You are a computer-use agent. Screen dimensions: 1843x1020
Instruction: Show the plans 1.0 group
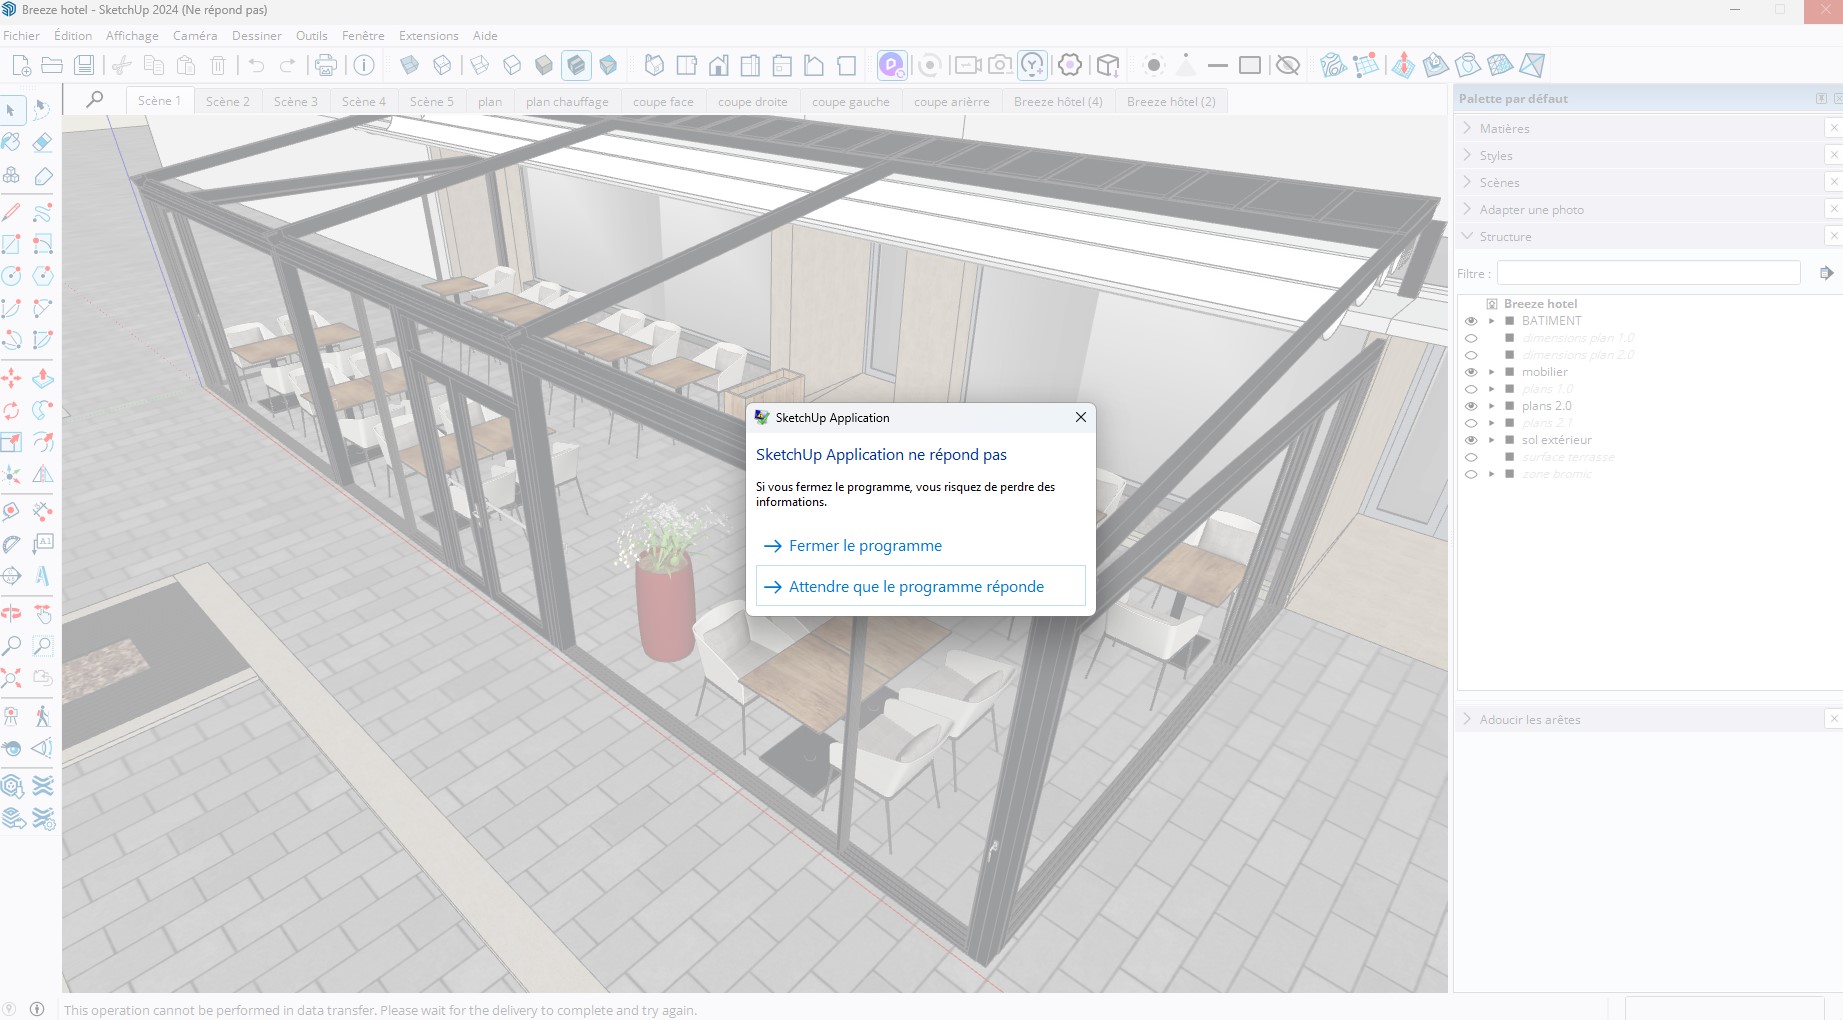[x=1471, y=389]
